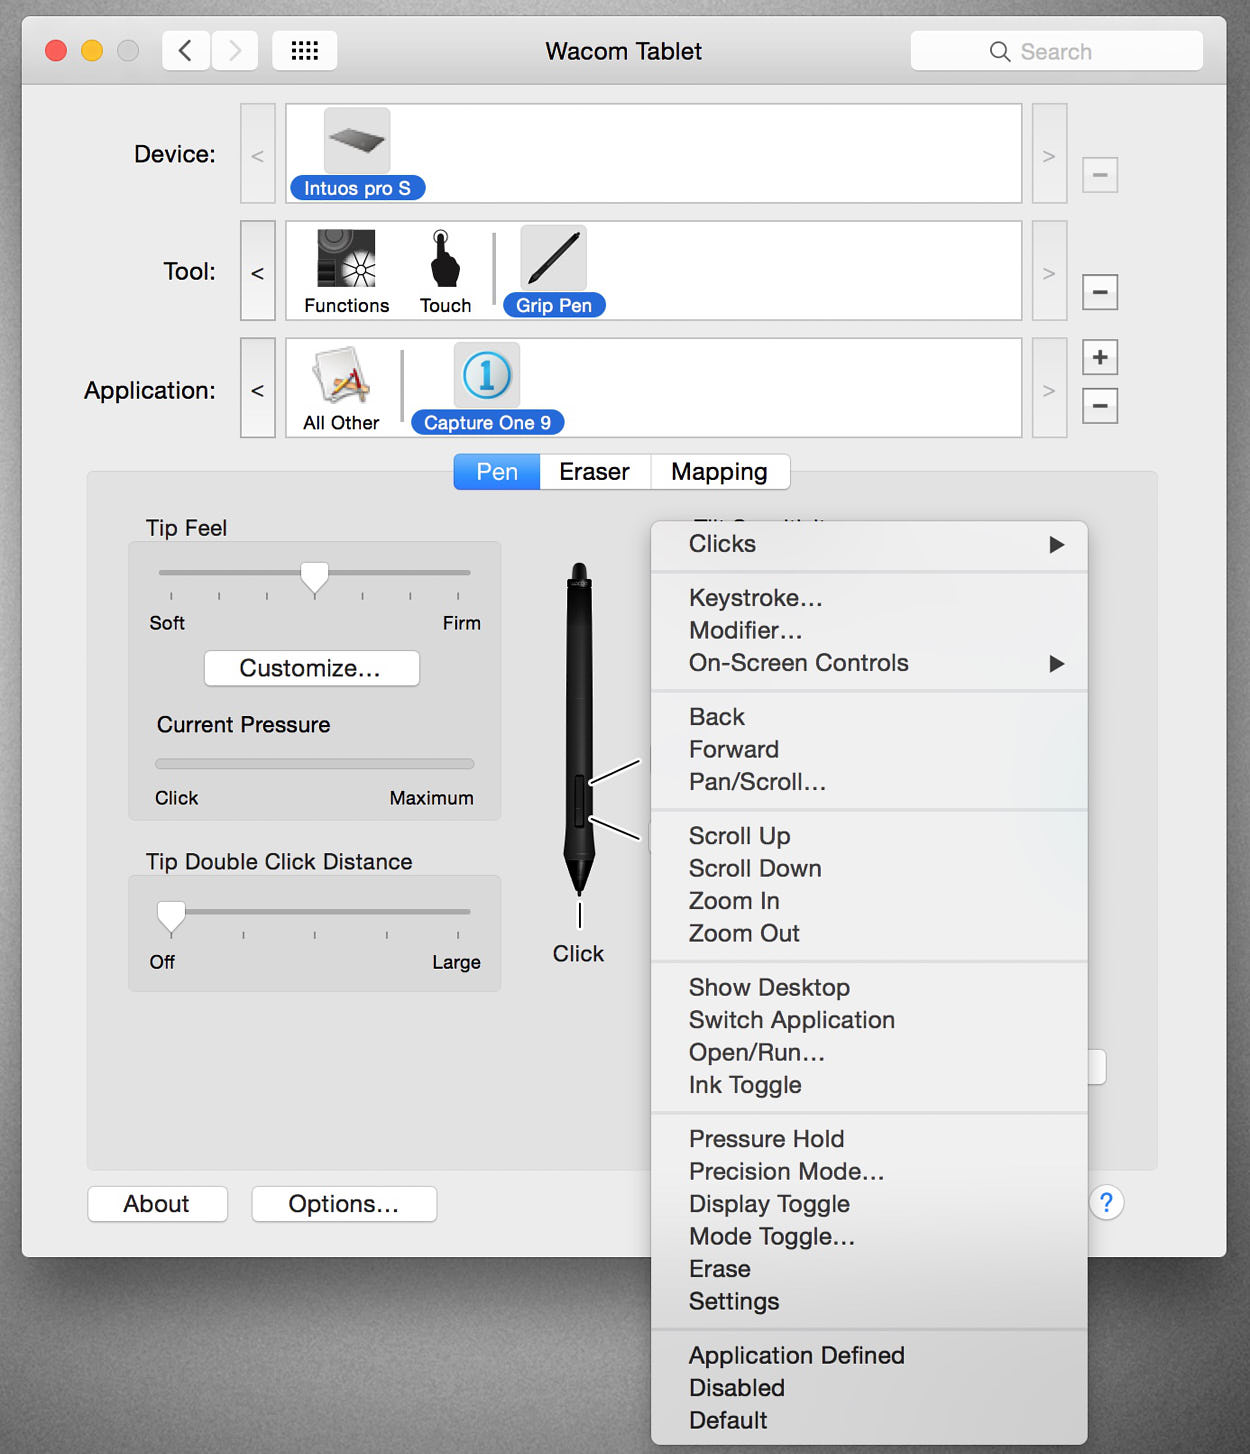This screenshot has width=1250, height=1454.
Task: Click the Current Pressure bar
Action: click(x=314, y=764)
